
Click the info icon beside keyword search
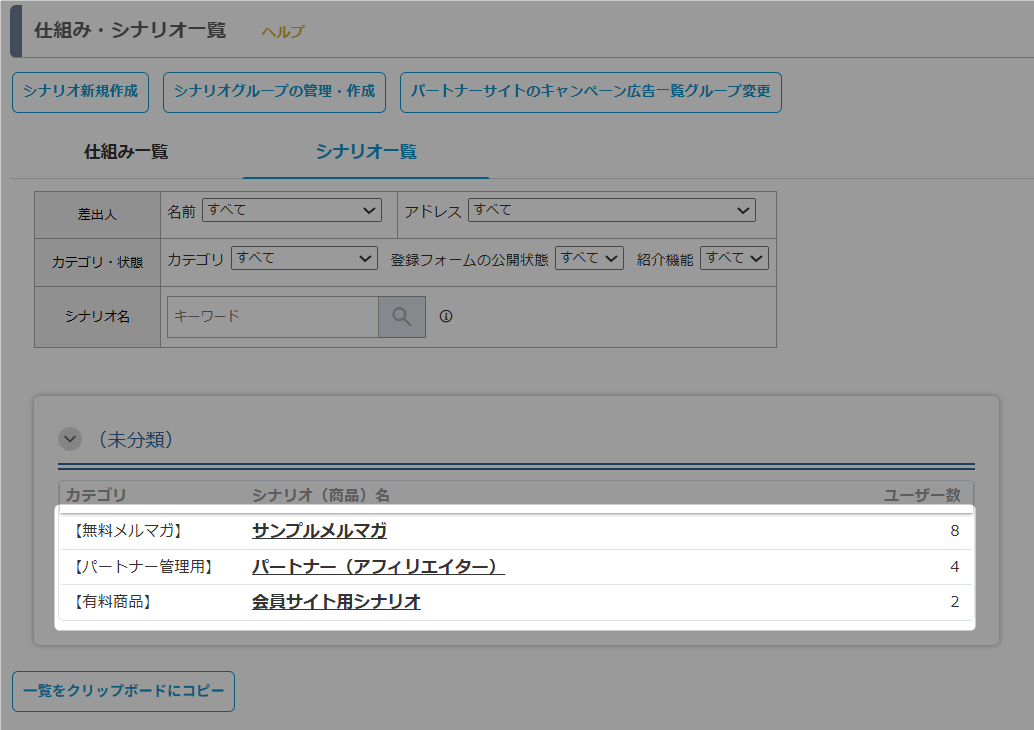point(446,317)
